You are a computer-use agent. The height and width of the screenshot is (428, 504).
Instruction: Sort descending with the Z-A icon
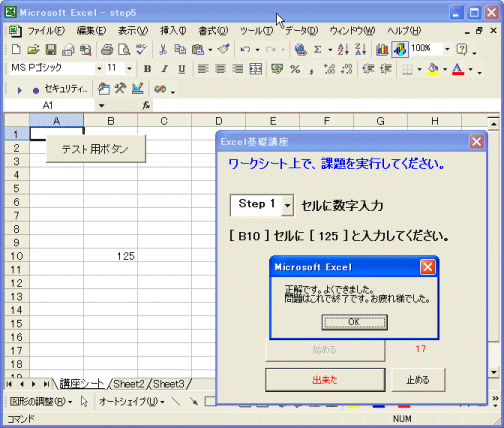pyautogui.click(x=360, y=50)
